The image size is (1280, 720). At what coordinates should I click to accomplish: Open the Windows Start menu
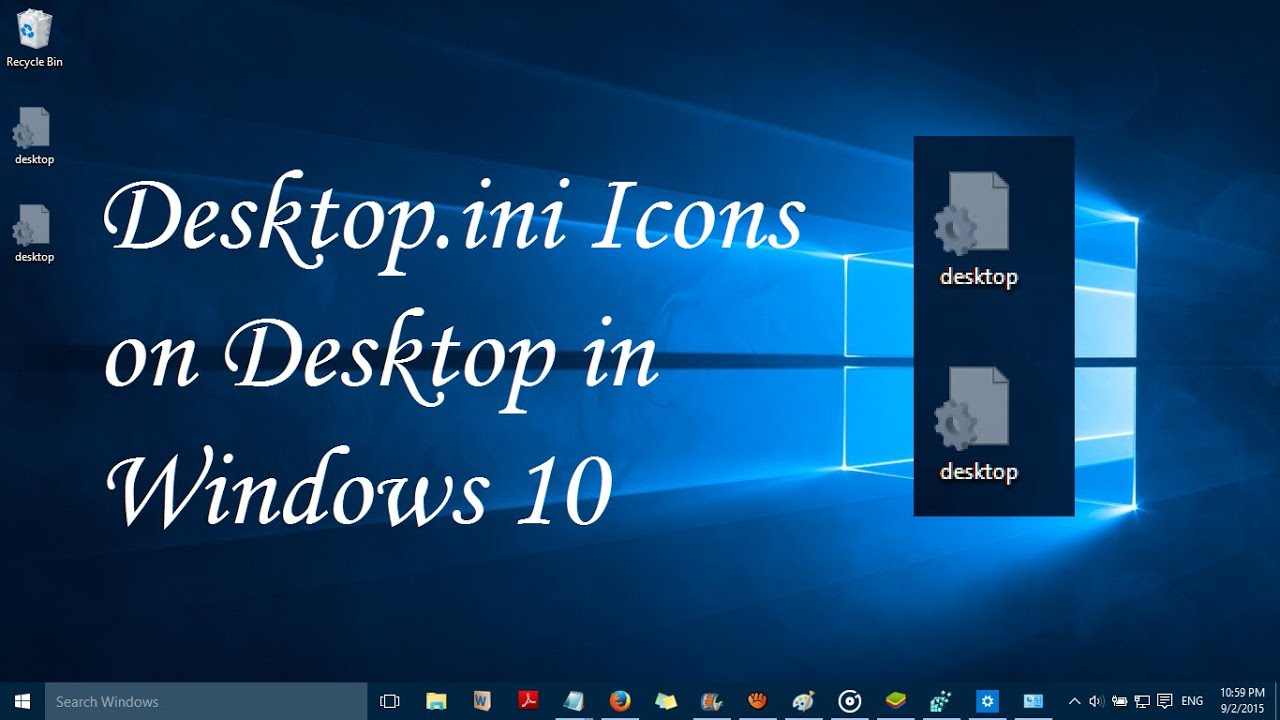(22, 701)
